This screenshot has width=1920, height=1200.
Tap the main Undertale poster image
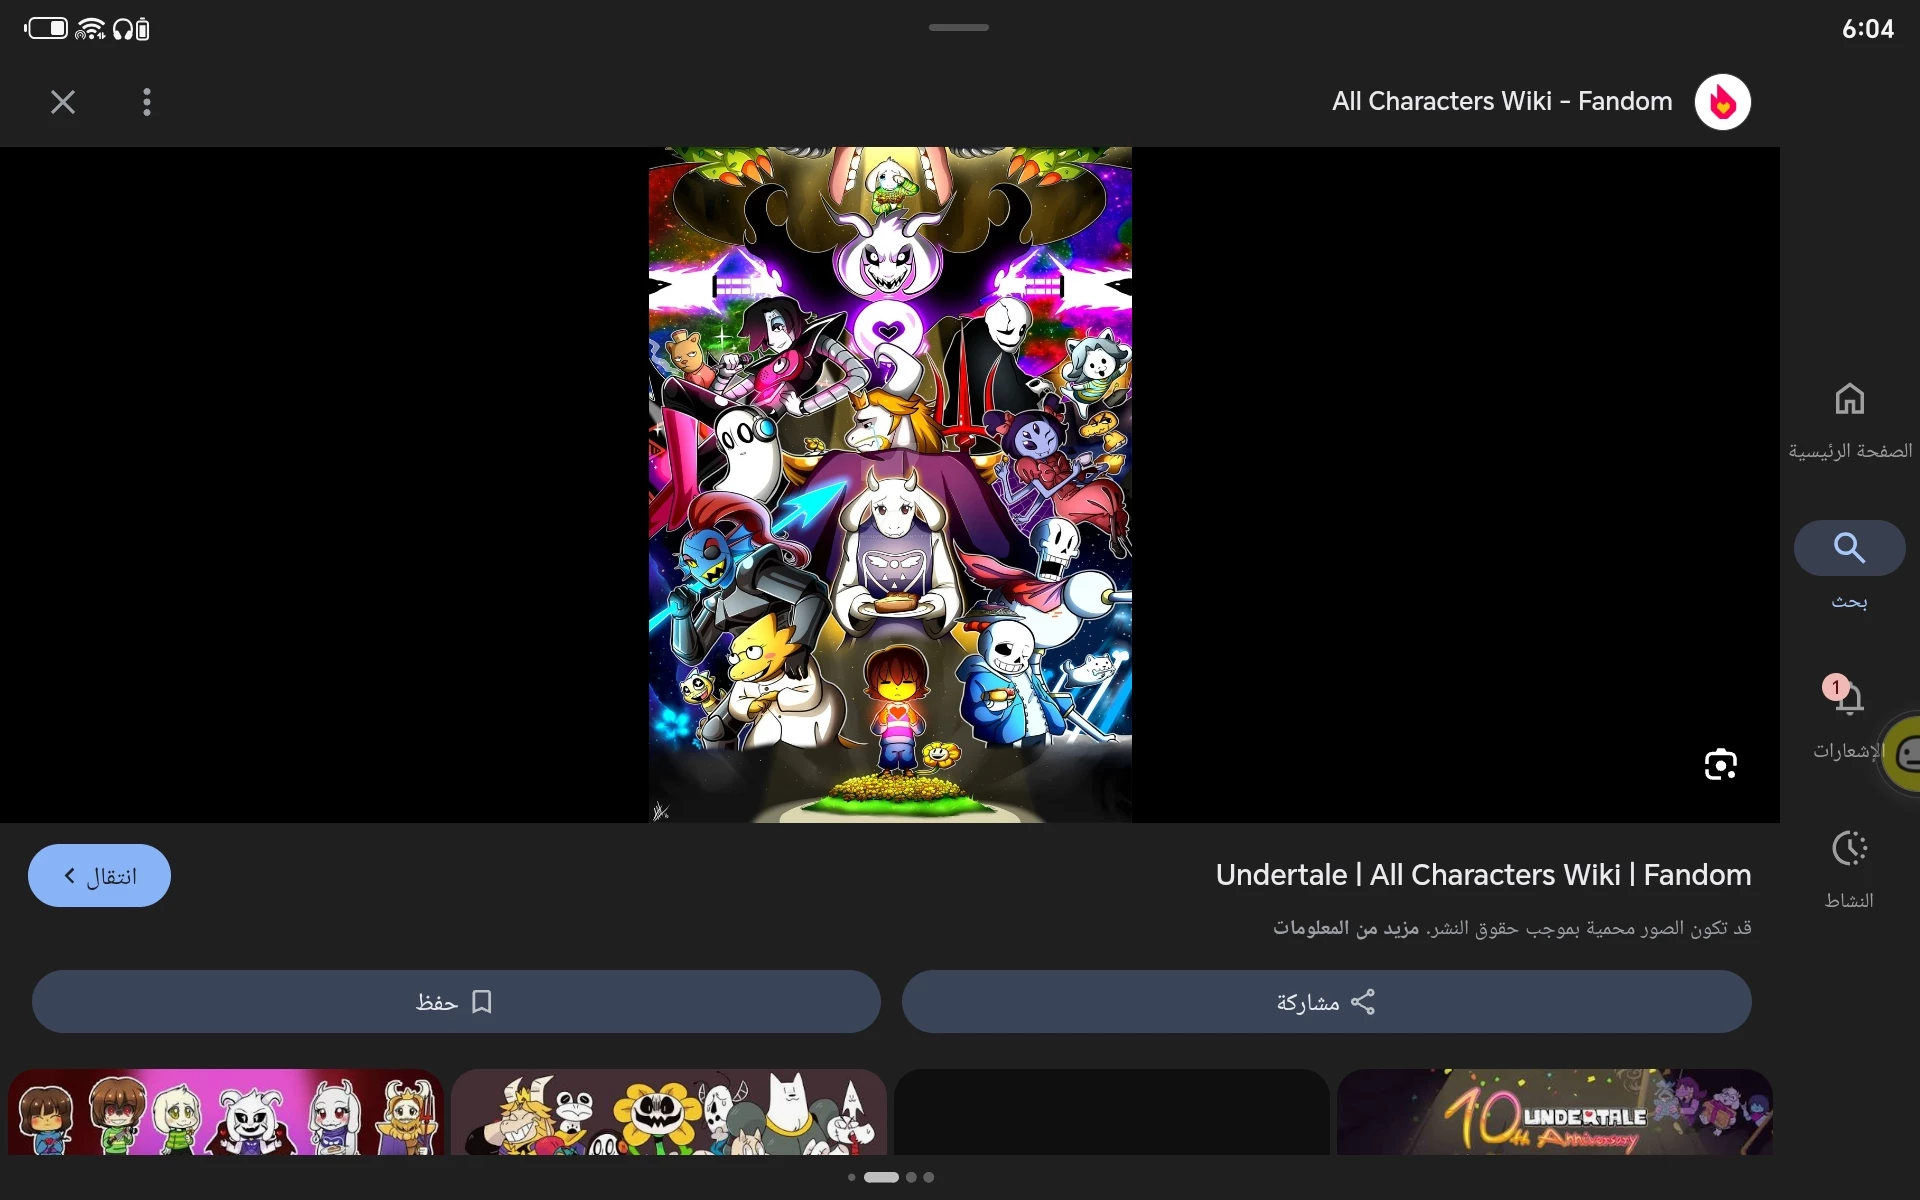click(890, 485)
